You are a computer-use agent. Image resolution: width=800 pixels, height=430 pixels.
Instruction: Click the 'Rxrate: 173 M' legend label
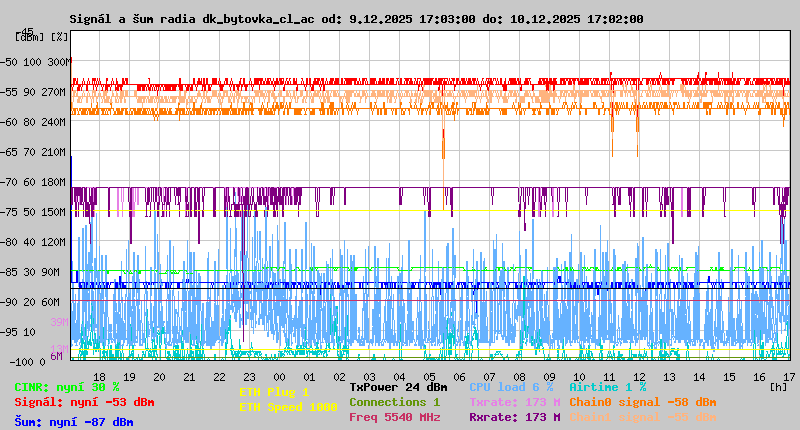click(515, 417)
